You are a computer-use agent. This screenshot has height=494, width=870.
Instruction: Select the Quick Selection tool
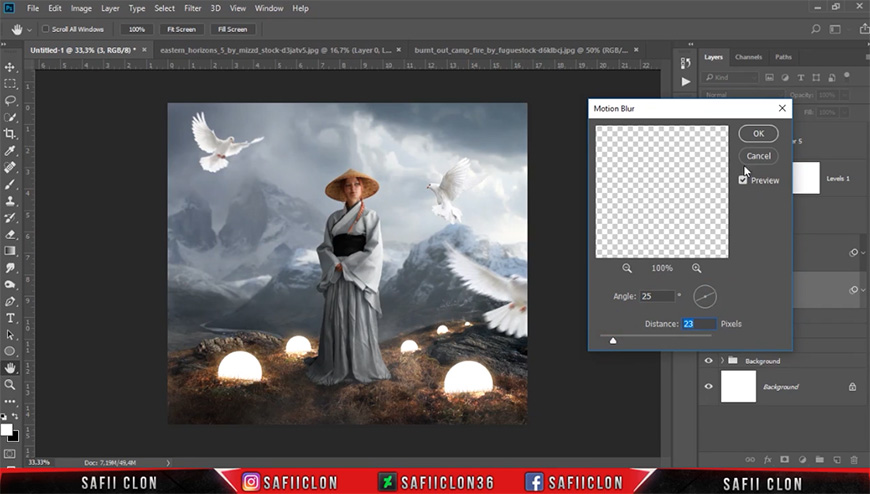(x=10, y=117)
